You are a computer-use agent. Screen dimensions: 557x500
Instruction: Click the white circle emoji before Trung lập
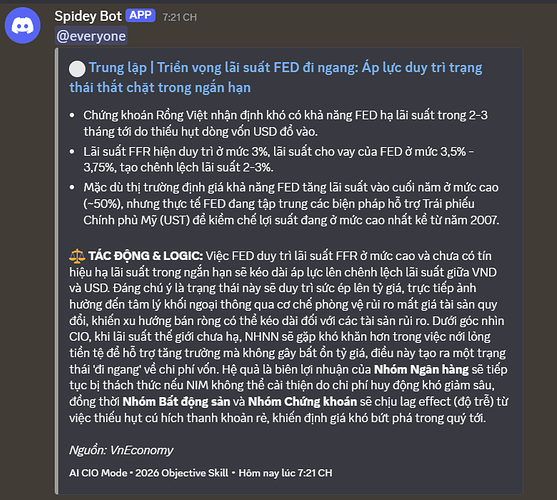pyautogui.click(x=77, y=68)
